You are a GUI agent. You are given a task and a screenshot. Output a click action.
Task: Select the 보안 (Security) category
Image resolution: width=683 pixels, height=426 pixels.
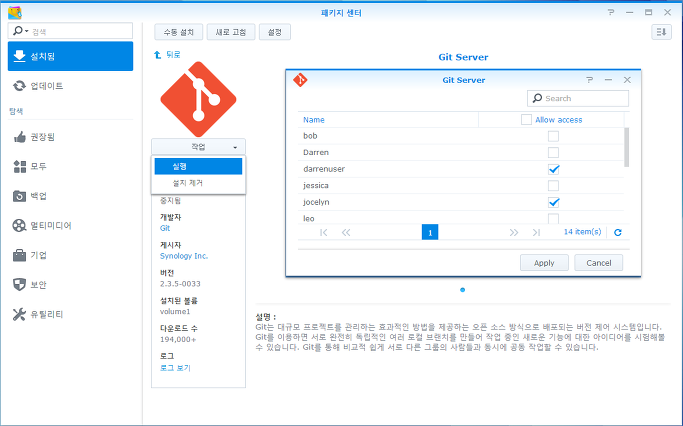tap(70, 284)
